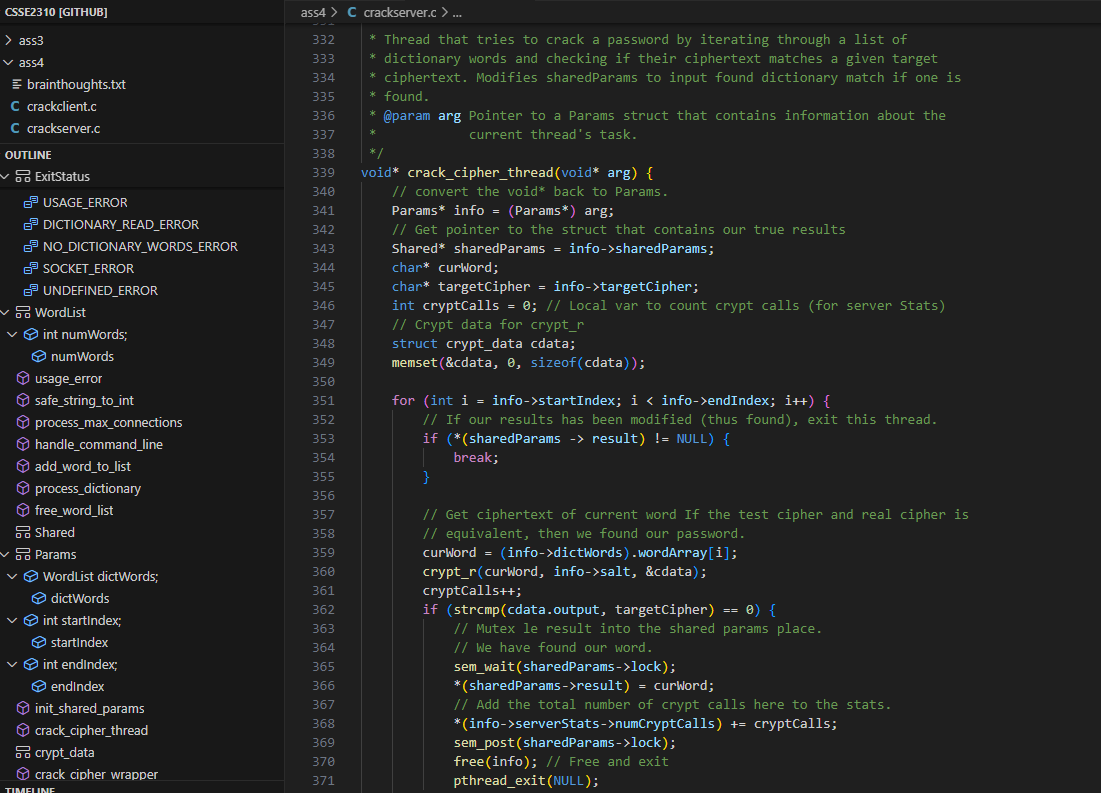
Task: Open the crackserver.c breadcrumb item
Action: tap(400, 13)
